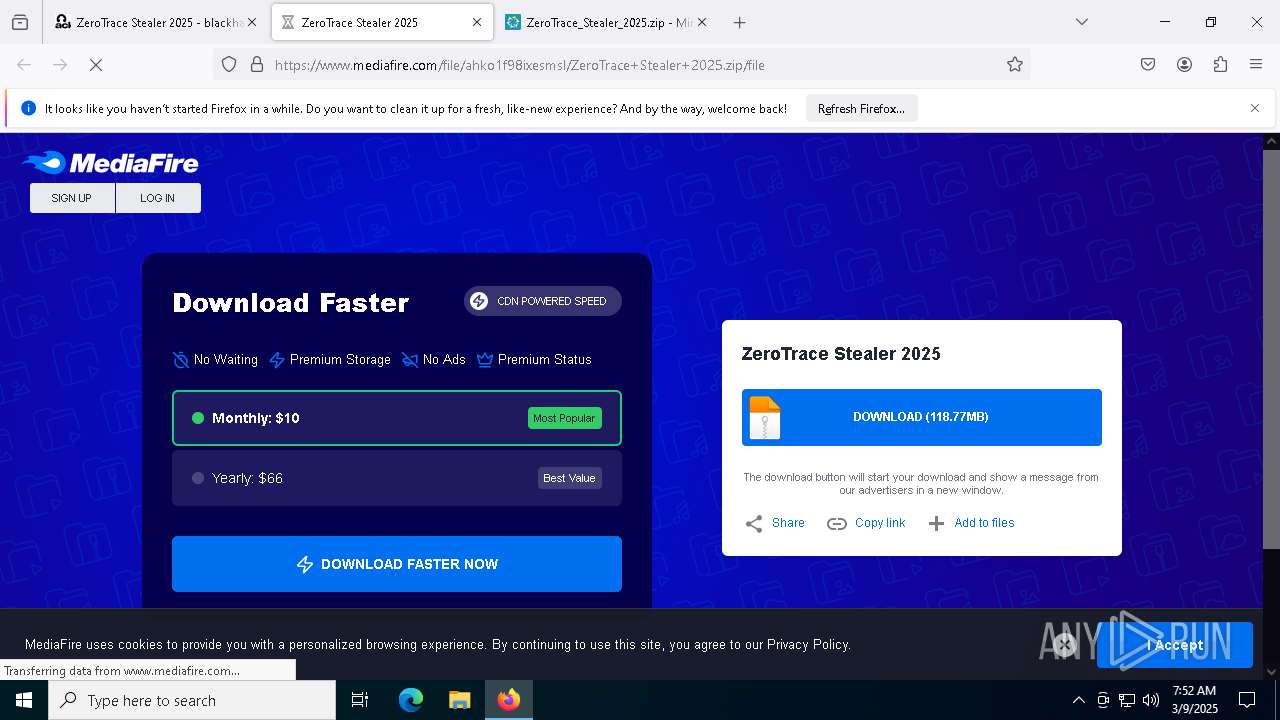Click the Premium Status crown icon
The width and height of the screenshot is (1280, 720).
[485, 360]
